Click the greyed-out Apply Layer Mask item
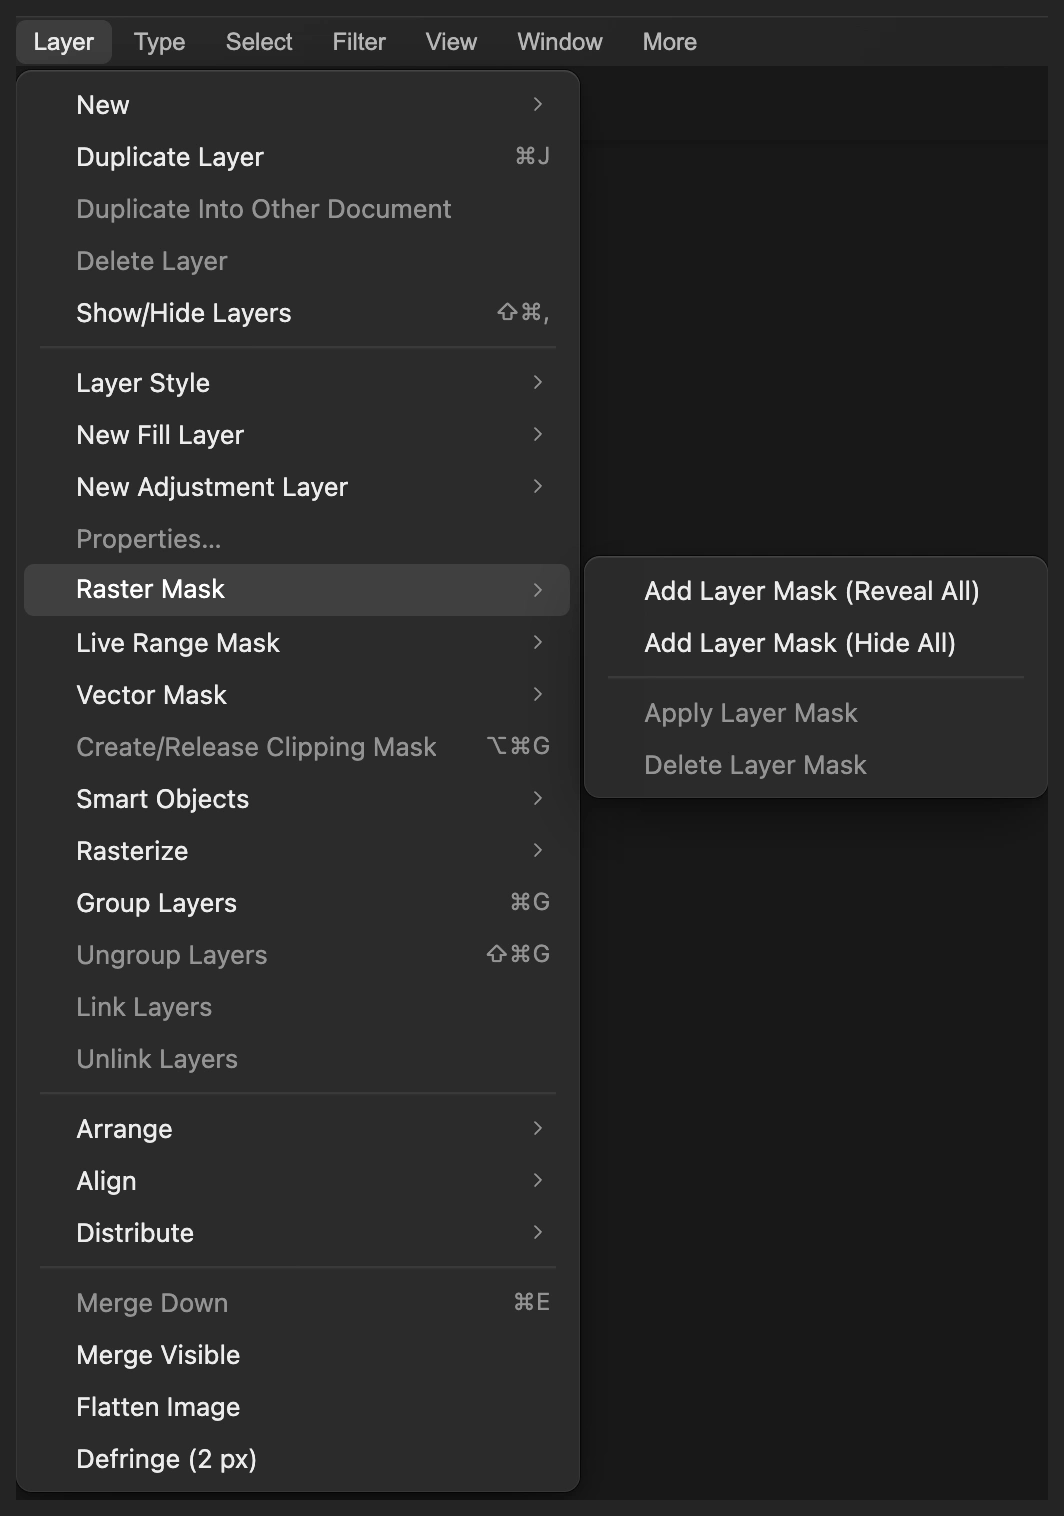The image size is (1064, 1516). 816,713
